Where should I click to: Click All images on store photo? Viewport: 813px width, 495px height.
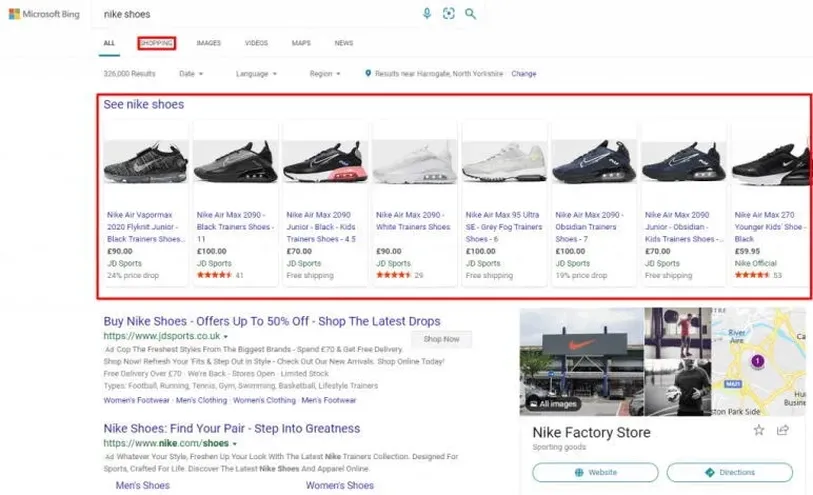coord(553,404)
